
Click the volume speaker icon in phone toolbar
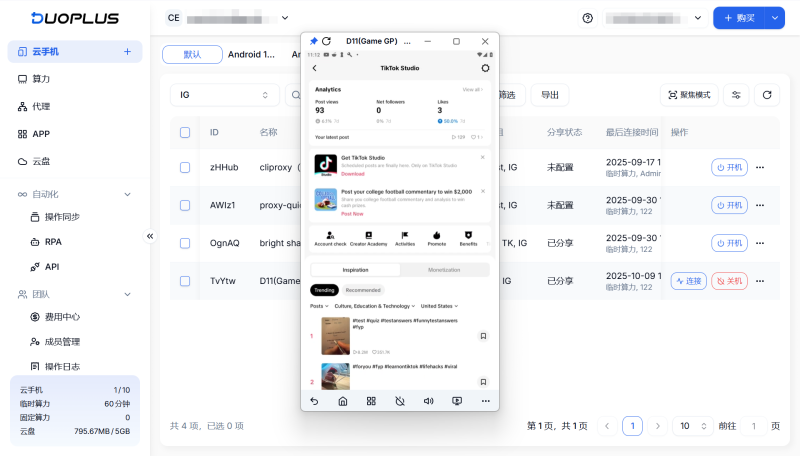click(x=428, y=401)
